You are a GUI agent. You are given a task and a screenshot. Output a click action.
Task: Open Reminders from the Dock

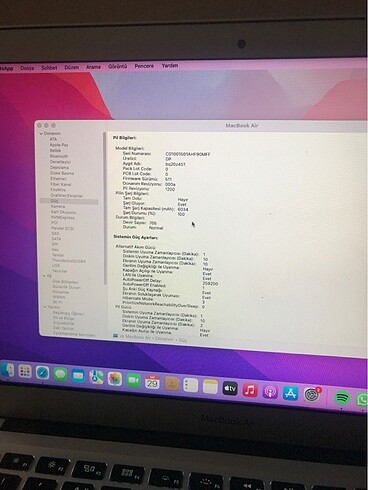[191, 385]
